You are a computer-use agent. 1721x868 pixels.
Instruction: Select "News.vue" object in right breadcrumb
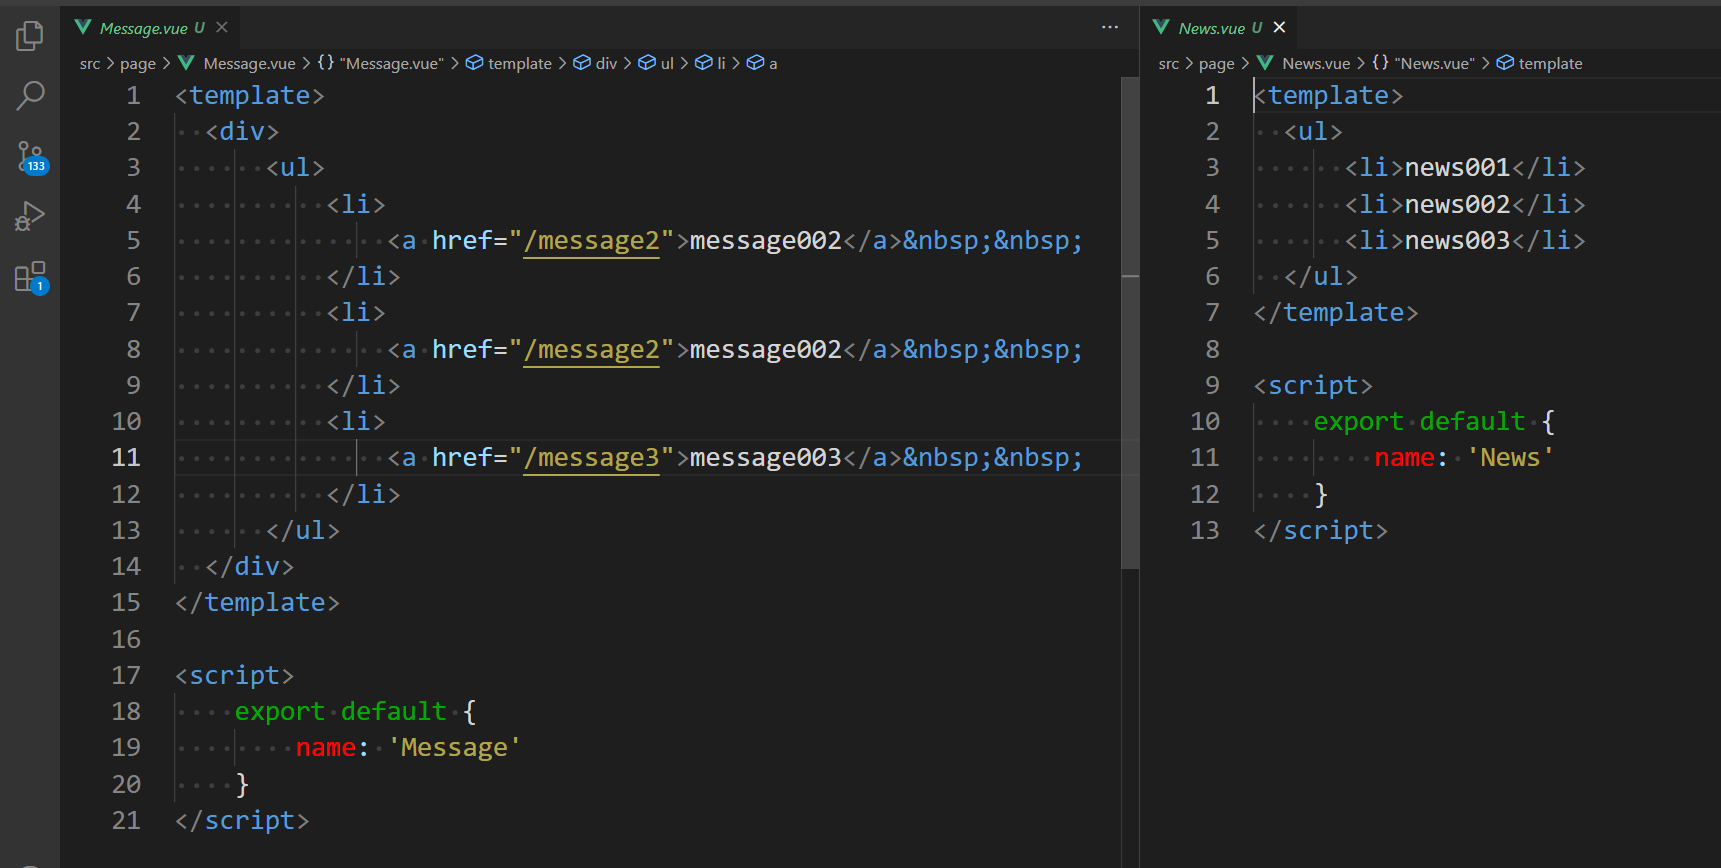1424,63
